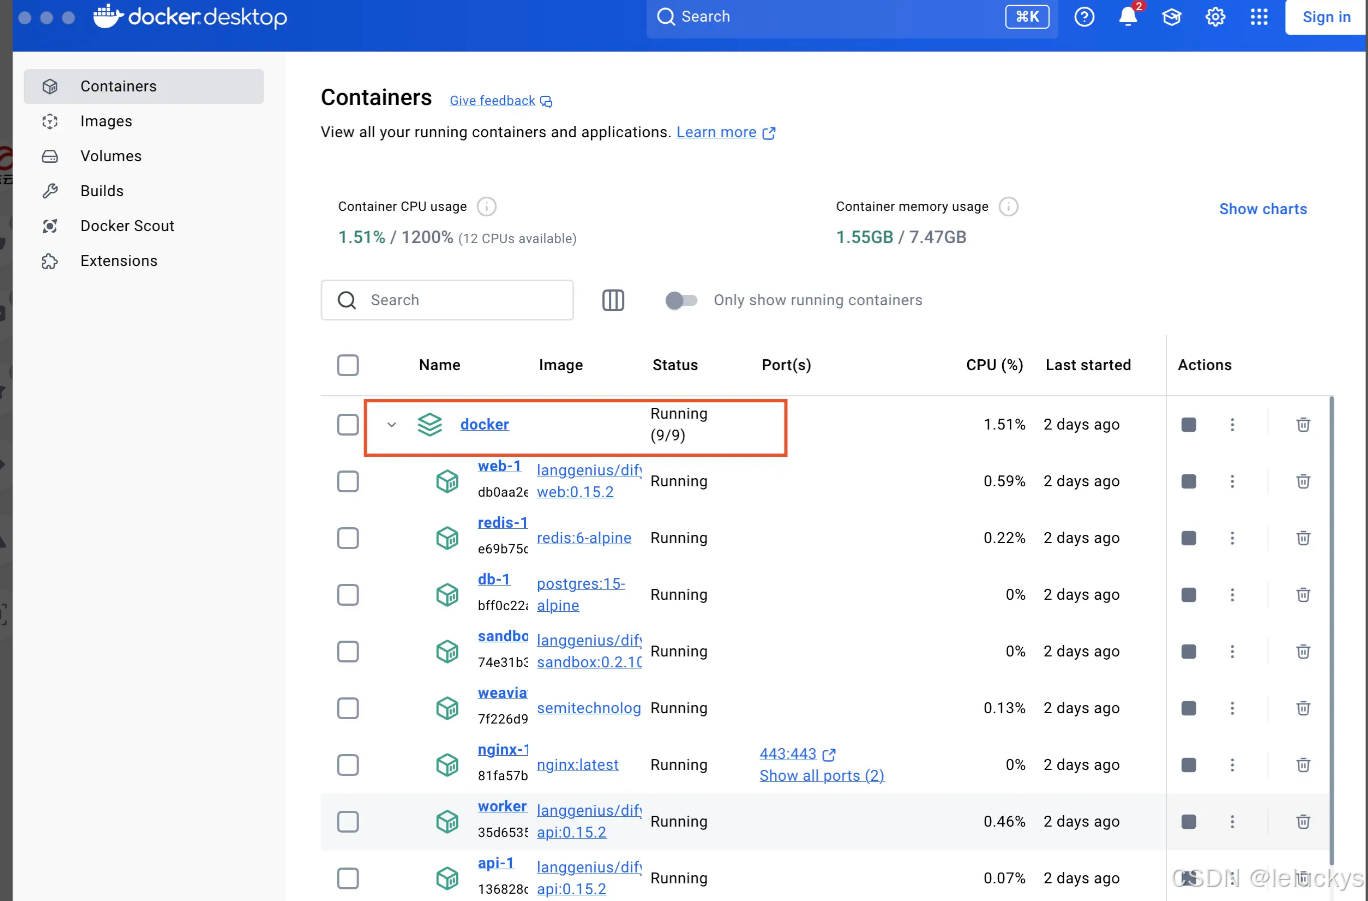Open the Learning center graduation cap icon
This screenshot has height=901, width=1368.
click(1172, 17)
